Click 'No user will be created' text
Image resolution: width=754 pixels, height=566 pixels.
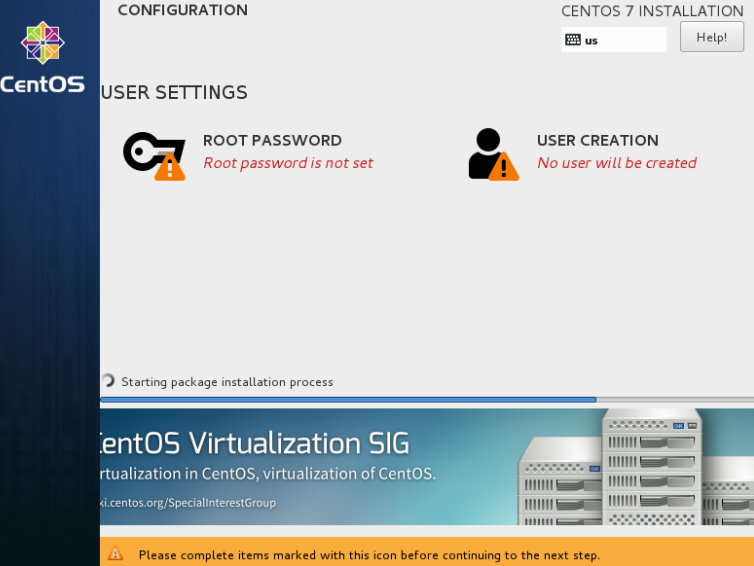617,163
